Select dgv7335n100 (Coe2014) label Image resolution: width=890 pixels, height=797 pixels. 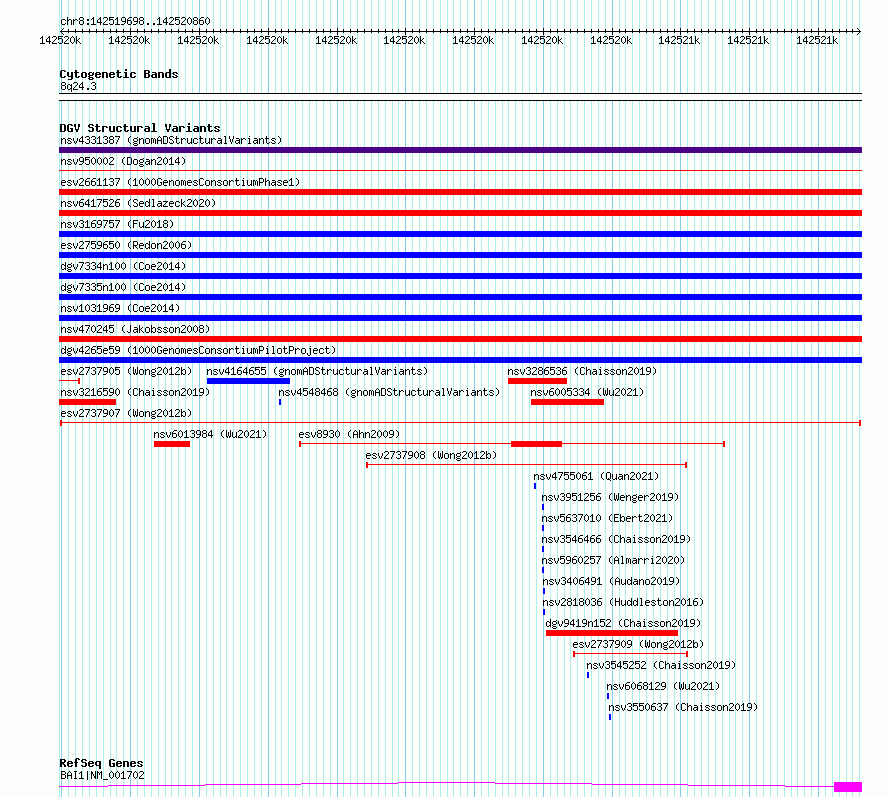tap(123, 287)
